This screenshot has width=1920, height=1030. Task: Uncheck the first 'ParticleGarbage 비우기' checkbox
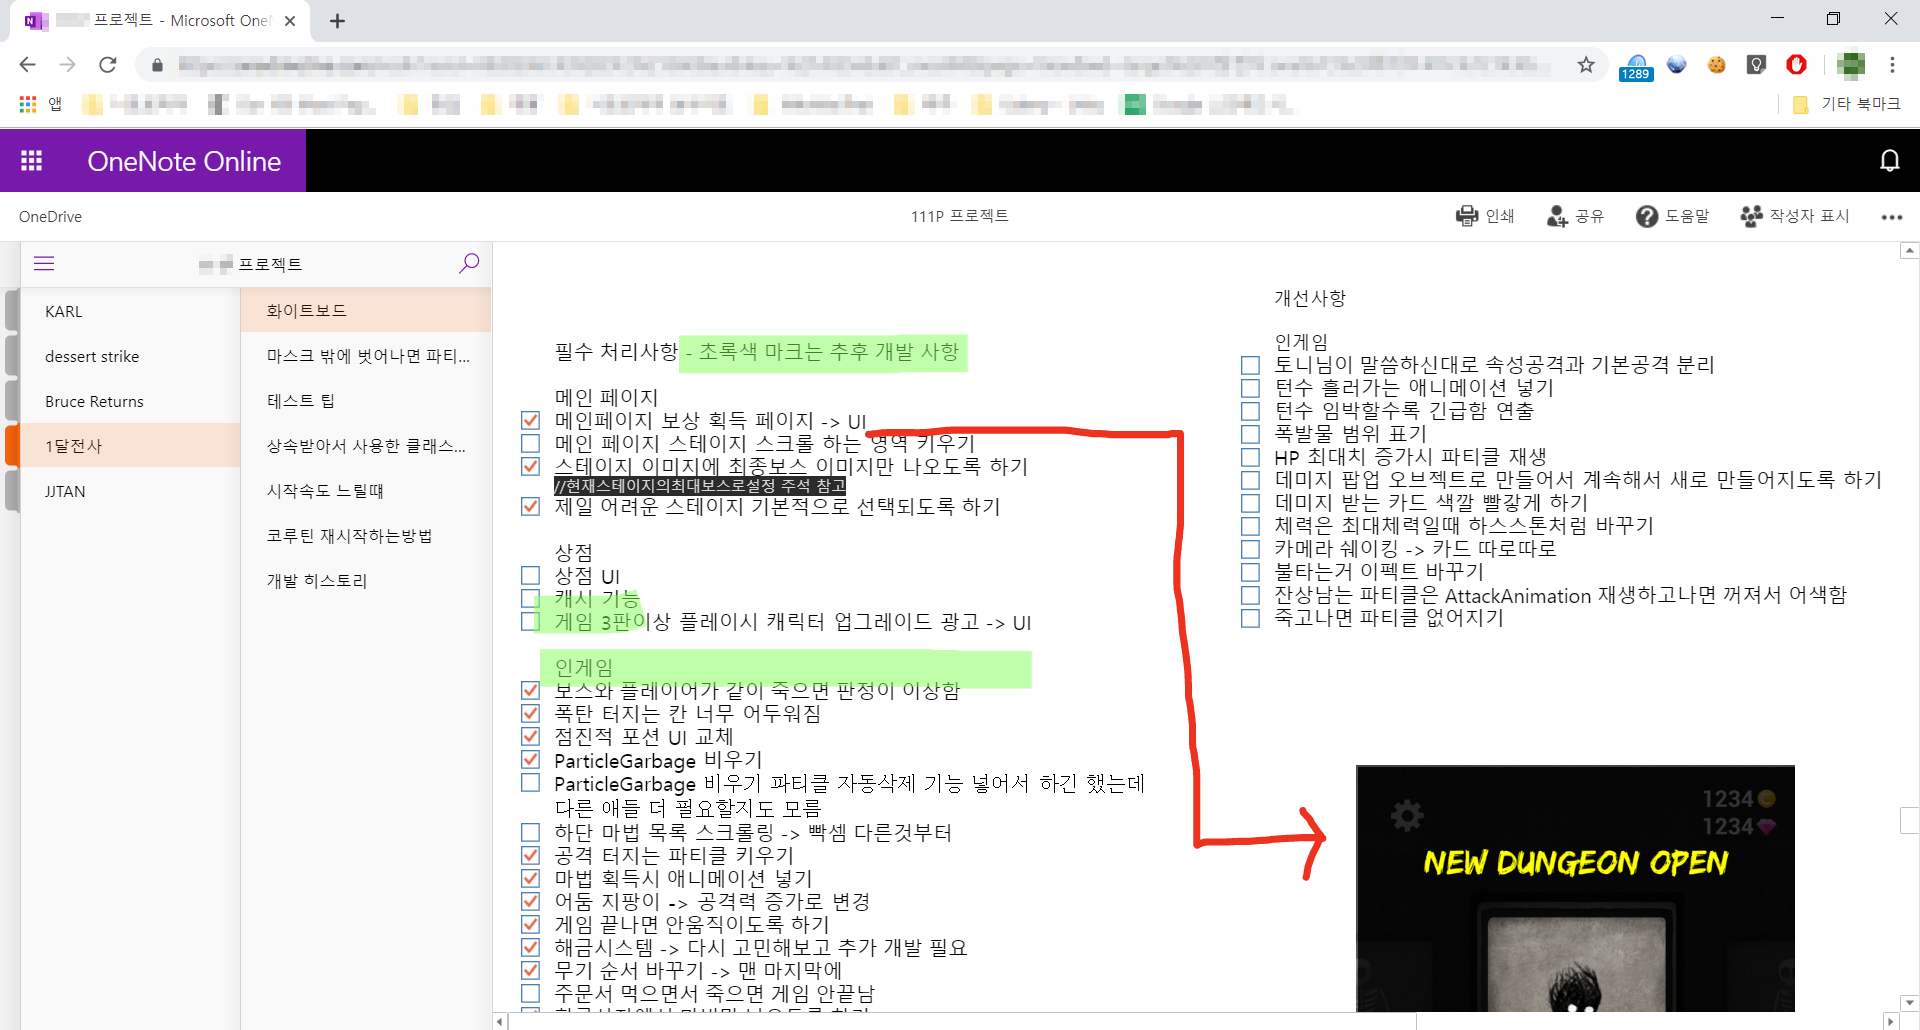pyautogui.click(x=531, y=760)
